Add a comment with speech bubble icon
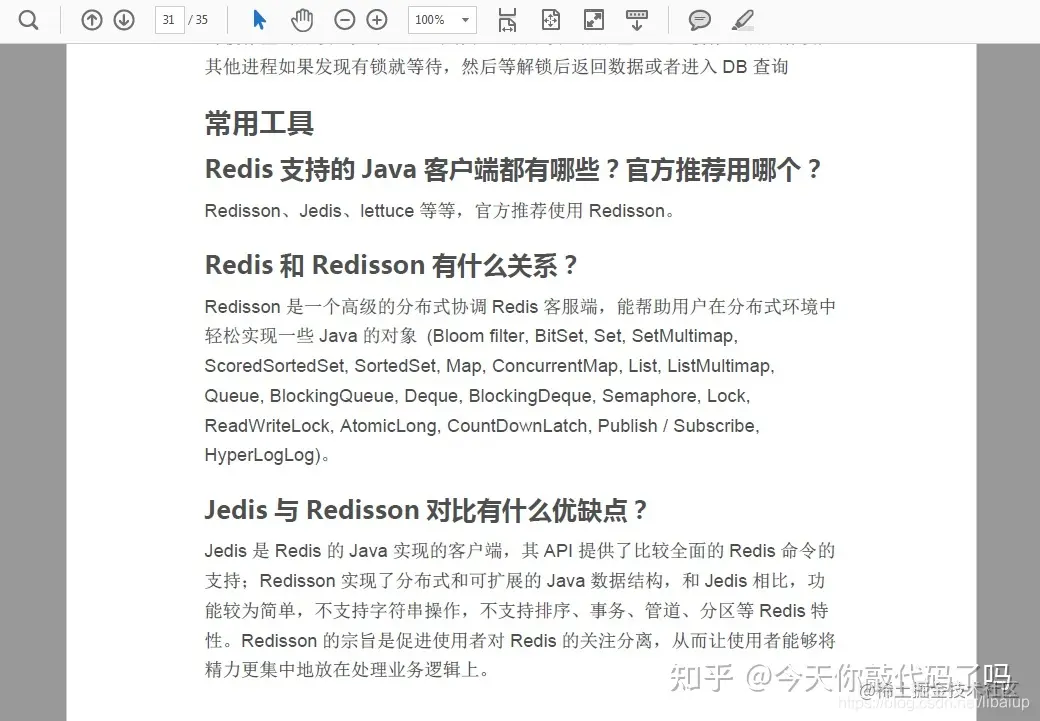Image resolution: width=1040 pixels, height=721 pixels. pyautogui.click(x=700, y=21)
